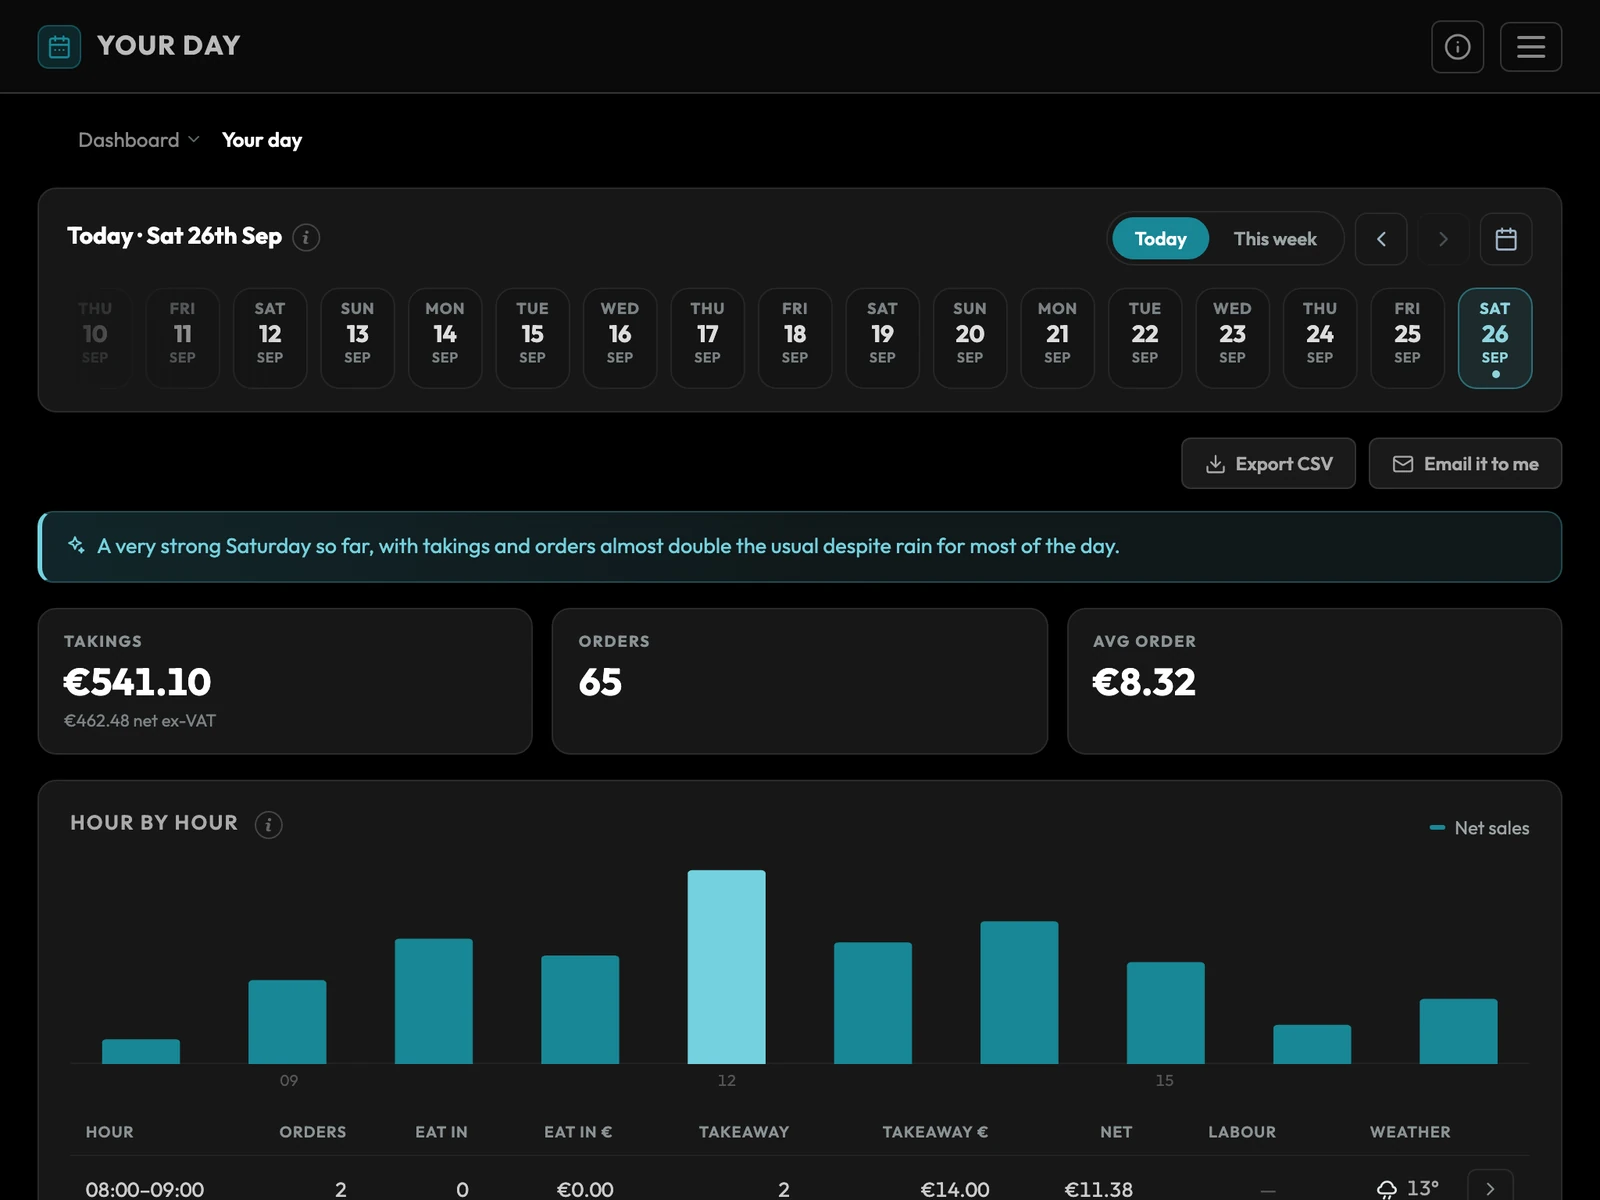The image size is (1600, 1200).
Task: Open the hamburger menu
Action: coord(1530,47)
